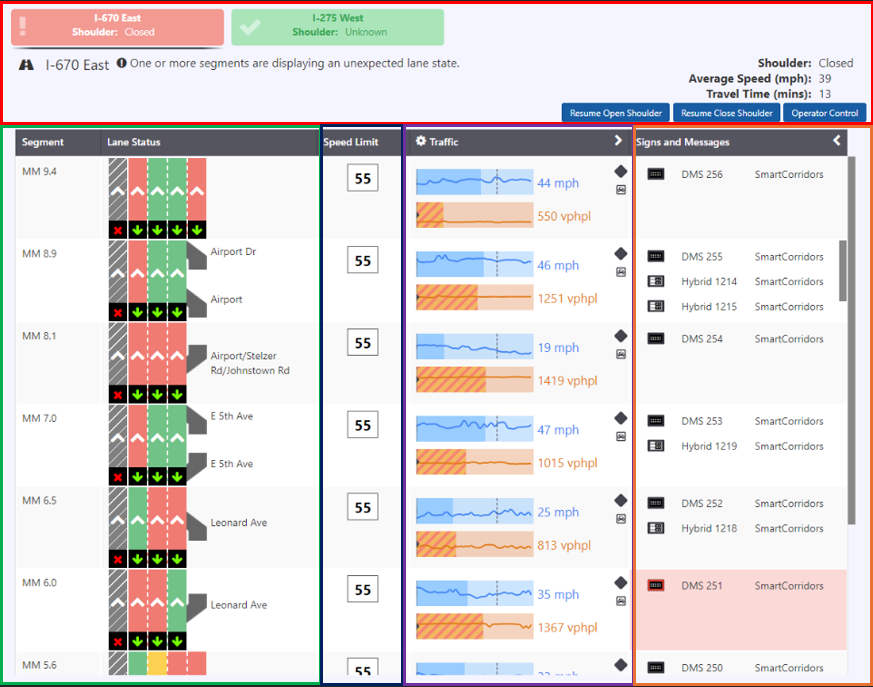
Task: Click the Airport Dr ramp label
Action: click(x=233, y=251)
